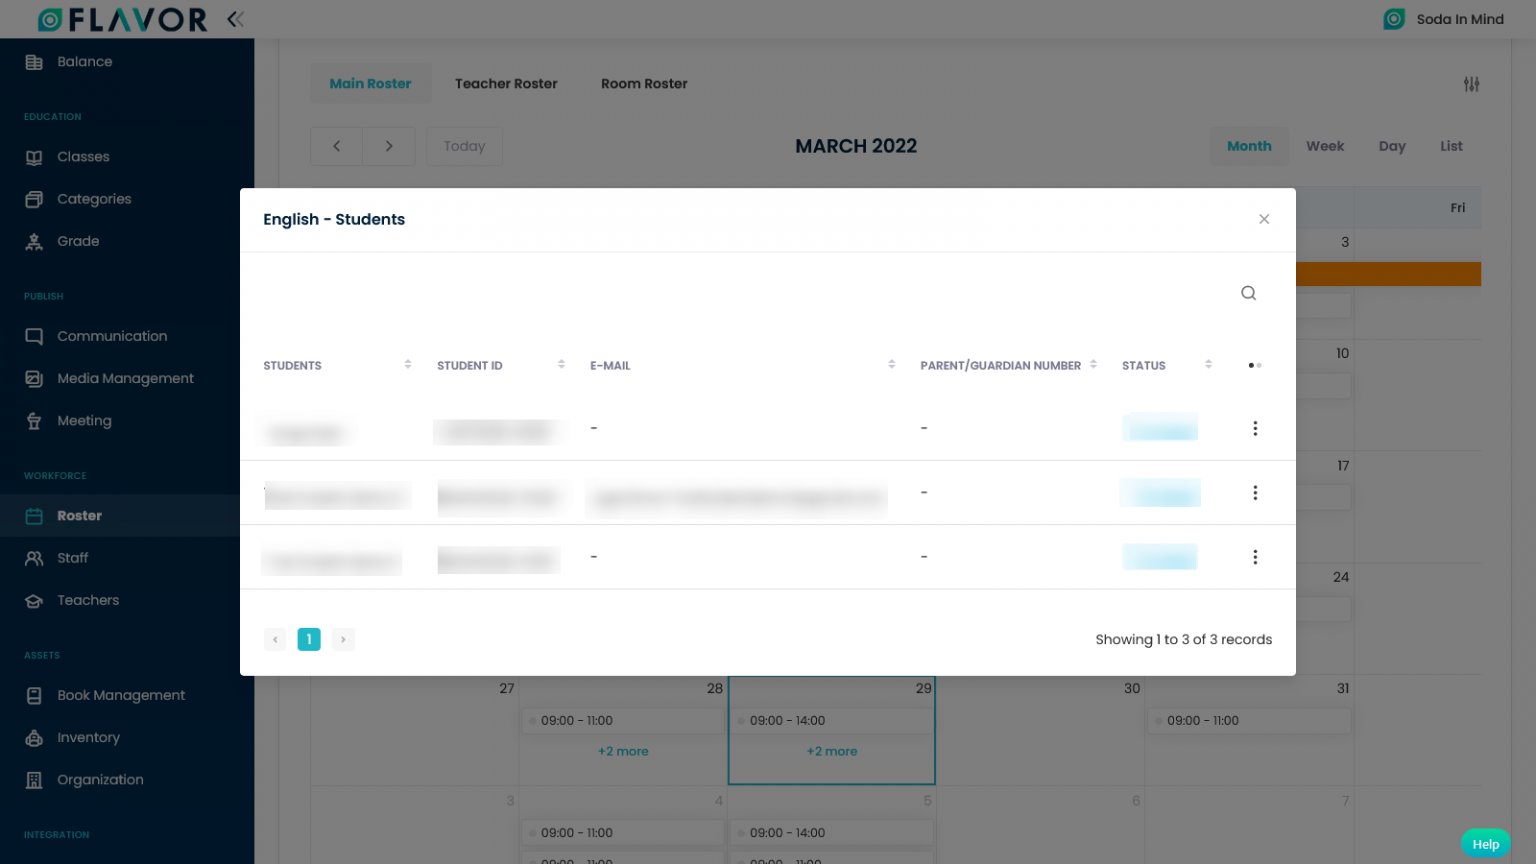Open +2 more events on the 28th
The width and height of the screenshot is (1536, 864).
[x=623, y=751]
